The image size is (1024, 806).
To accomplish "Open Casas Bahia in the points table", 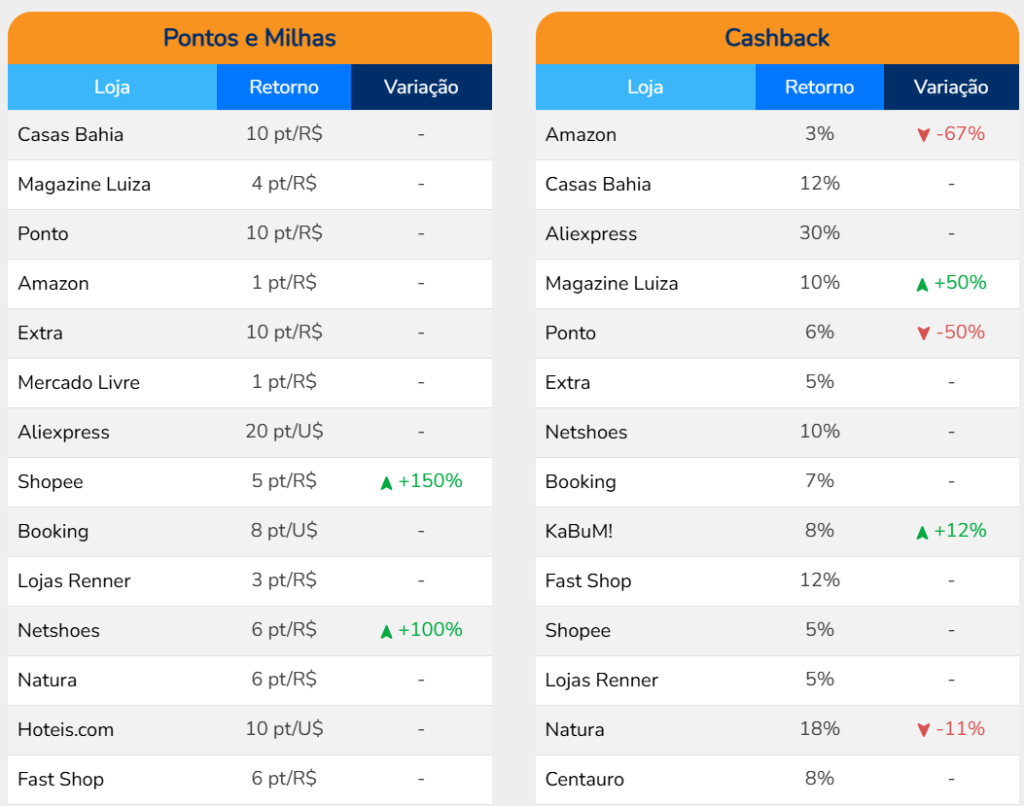I will [x=71, y=134].
